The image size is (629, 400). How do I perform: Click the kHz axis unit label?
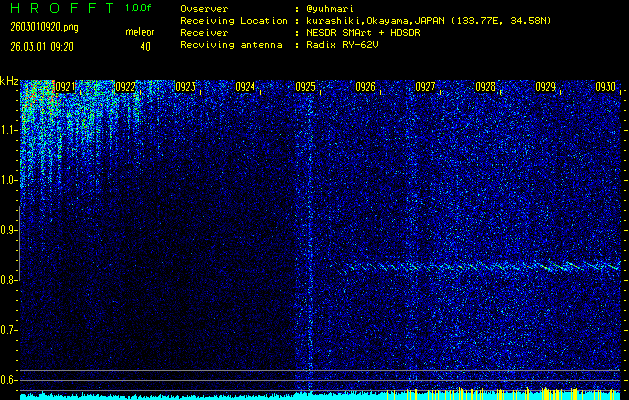point(9,81)
